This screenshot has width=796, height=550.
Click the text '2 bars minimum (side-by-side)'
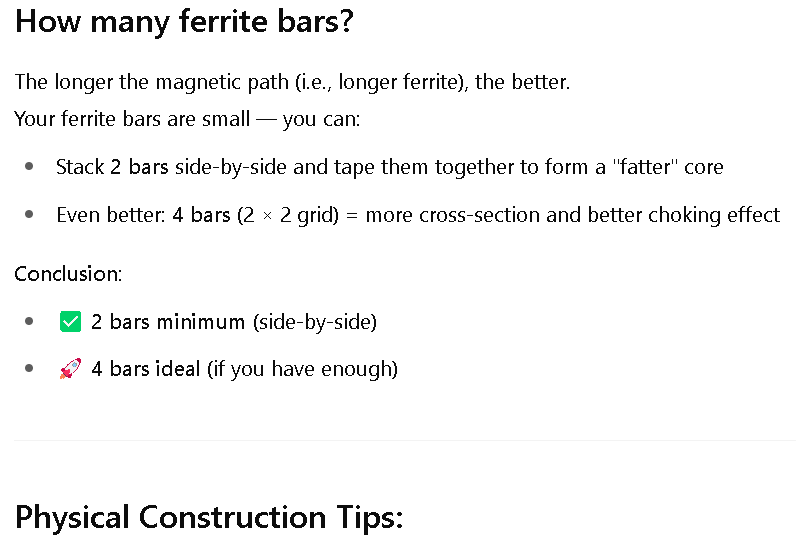coord(234,322)
